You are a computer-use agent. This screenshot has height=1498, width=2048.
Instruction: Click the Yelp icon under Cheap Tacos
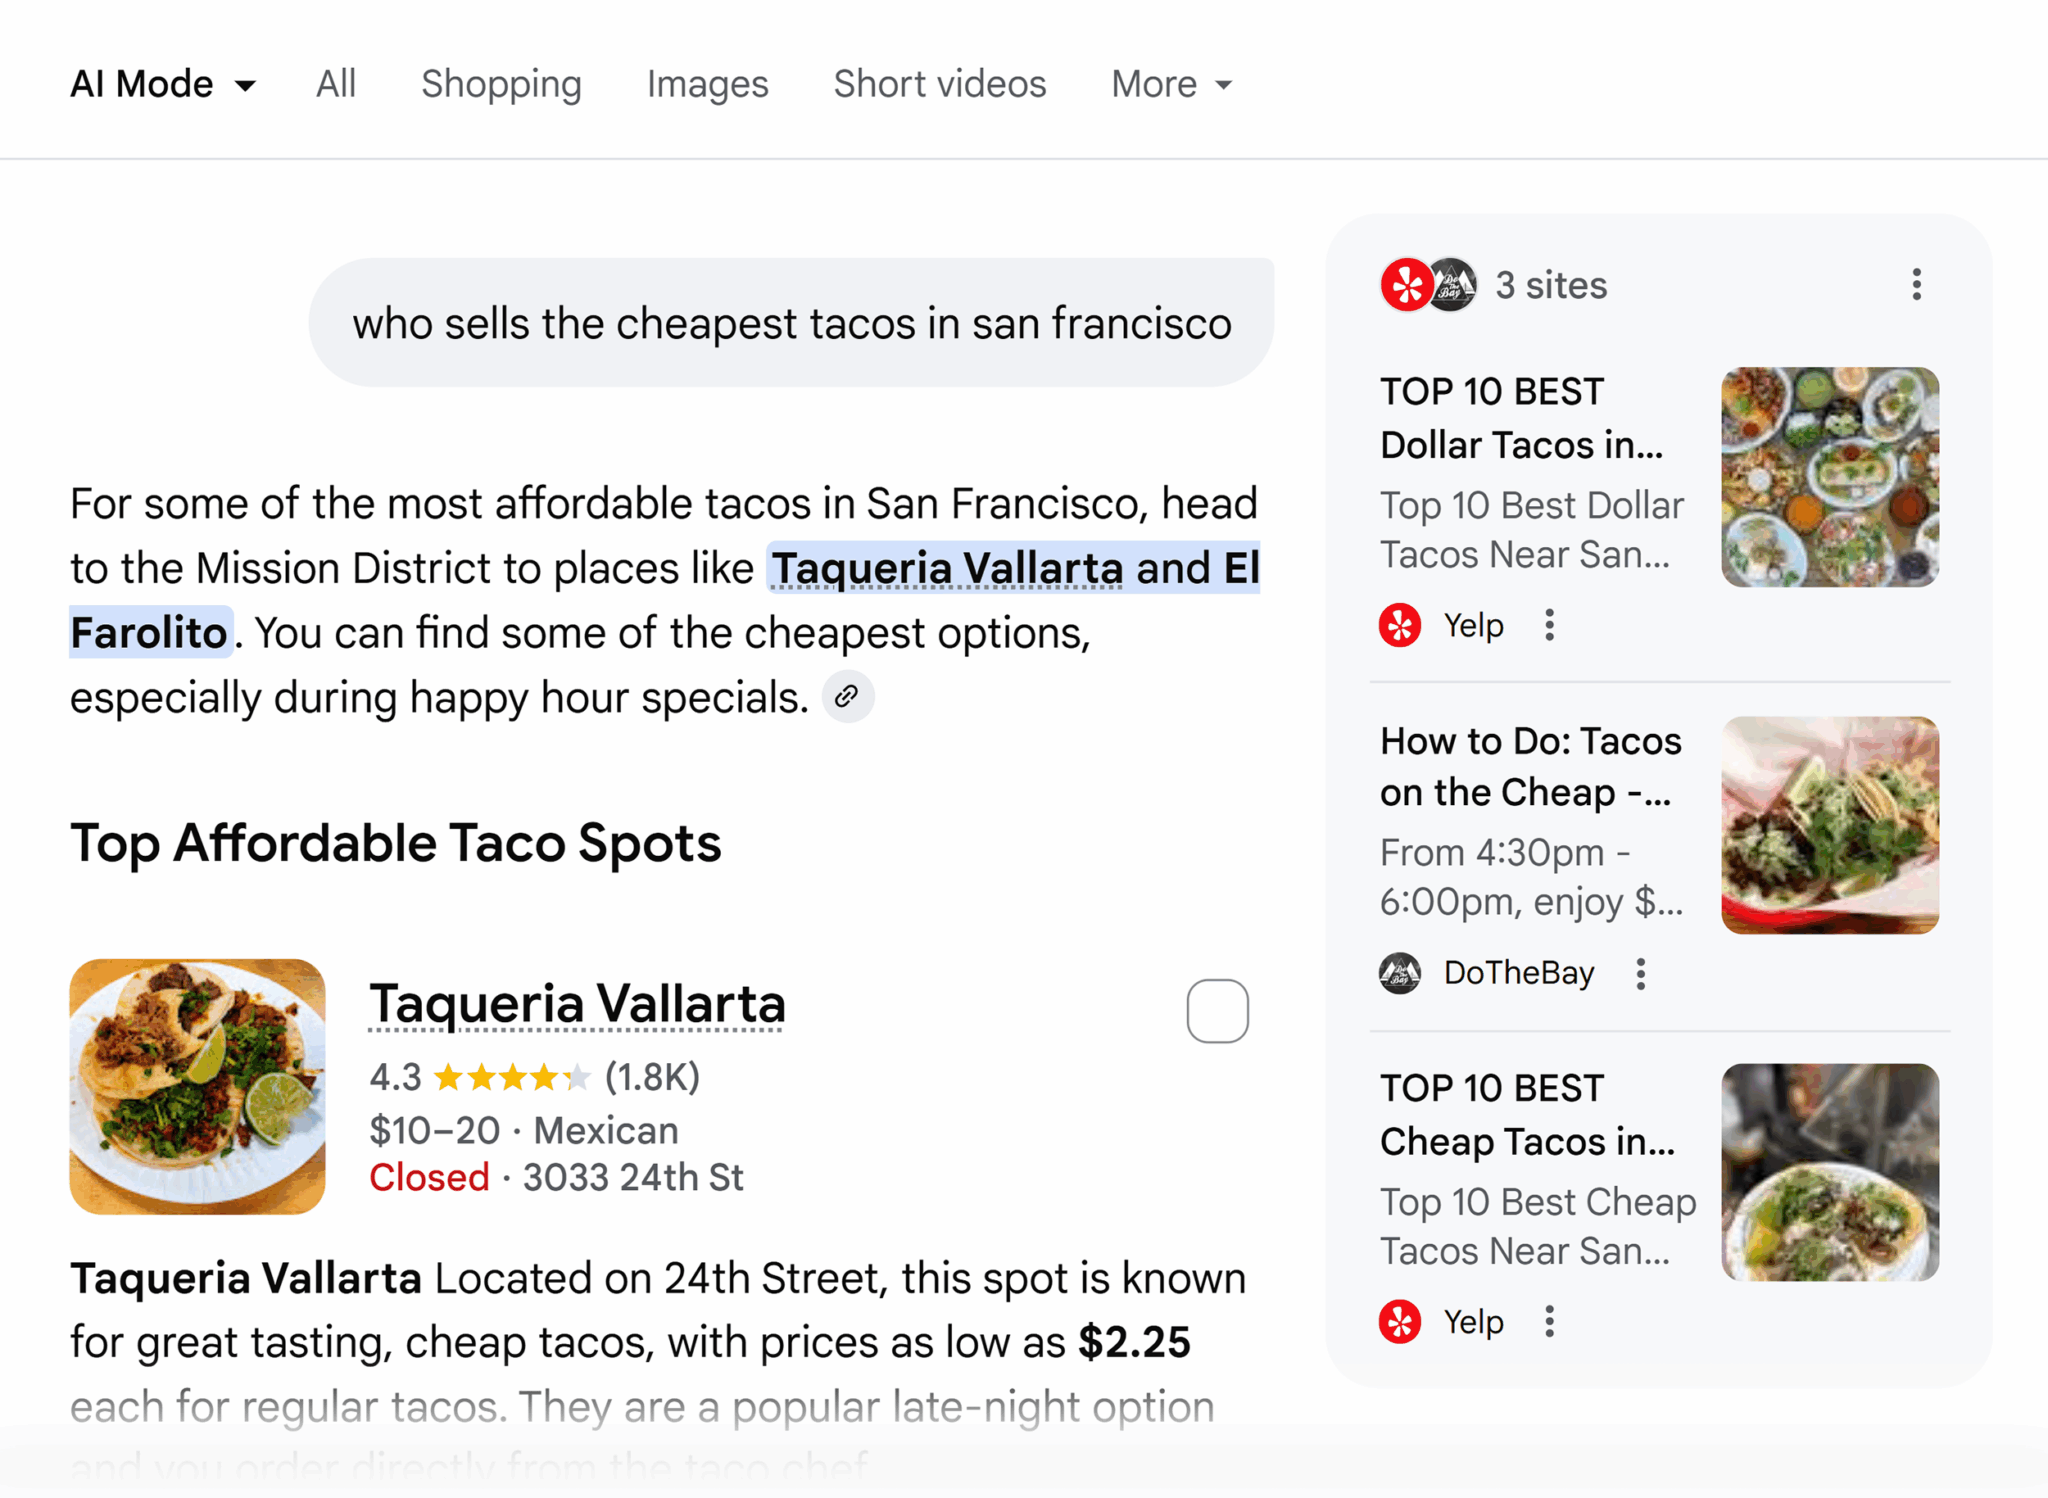coord(1400,1321)
